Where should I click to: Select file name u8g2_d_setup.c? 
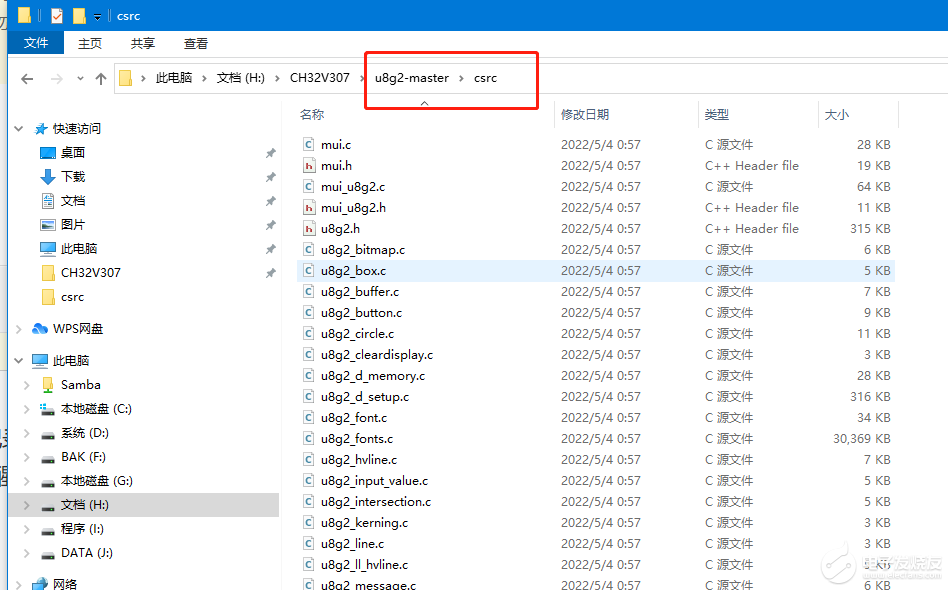coord(365,397)
